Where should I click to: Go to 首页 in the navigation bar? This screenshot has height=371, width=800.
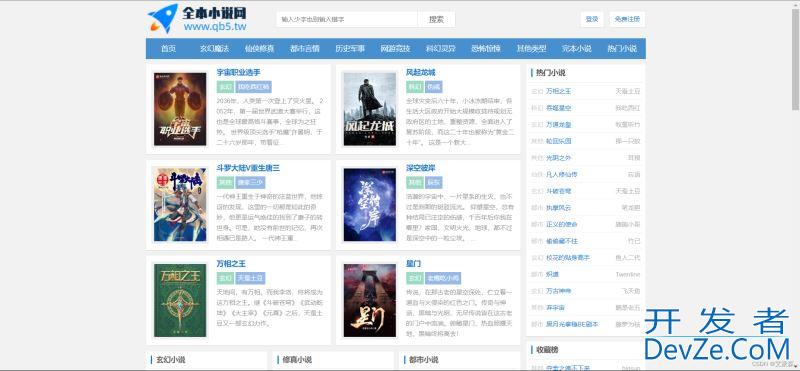pos(168,49)
